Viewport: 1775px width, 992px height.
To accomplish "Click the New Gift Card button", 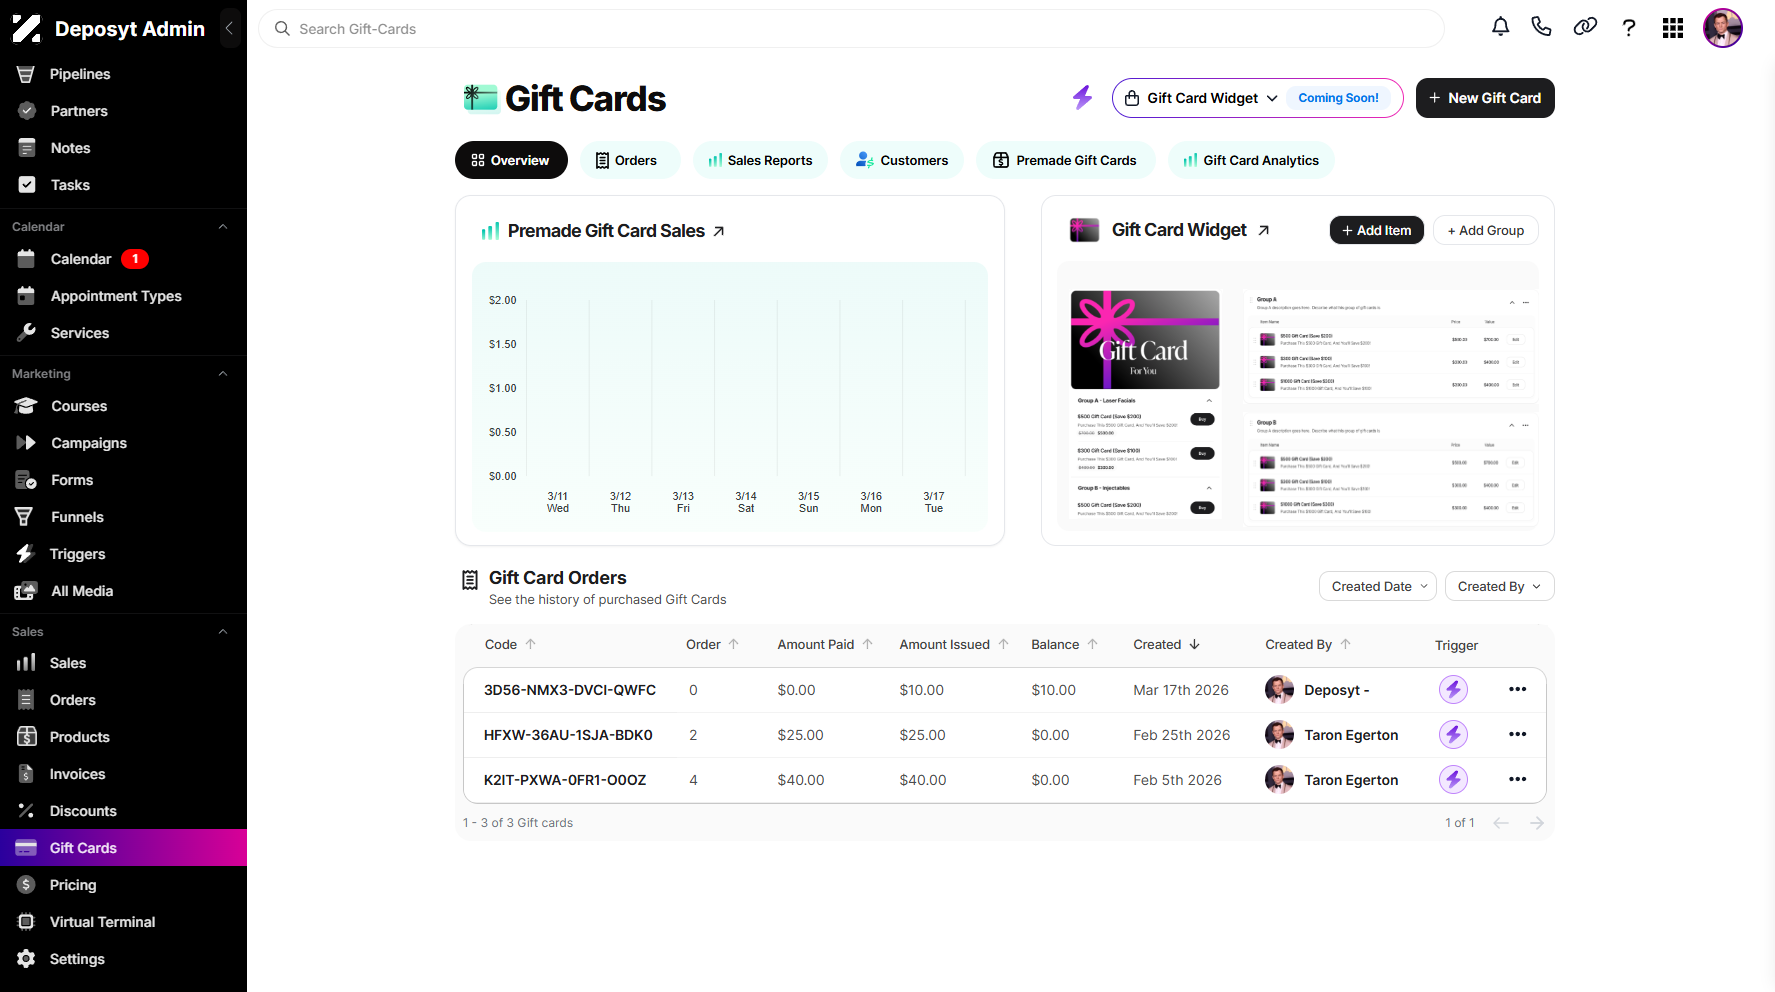I will coord(1485,98).
